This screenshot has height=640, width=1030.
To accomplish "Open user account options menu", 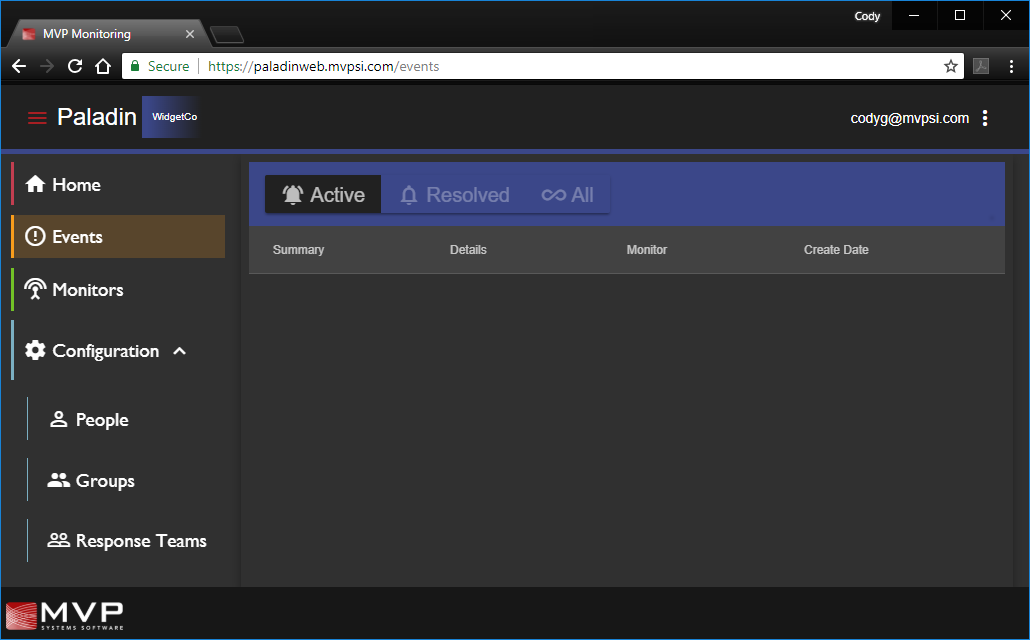I will point(985,118).
